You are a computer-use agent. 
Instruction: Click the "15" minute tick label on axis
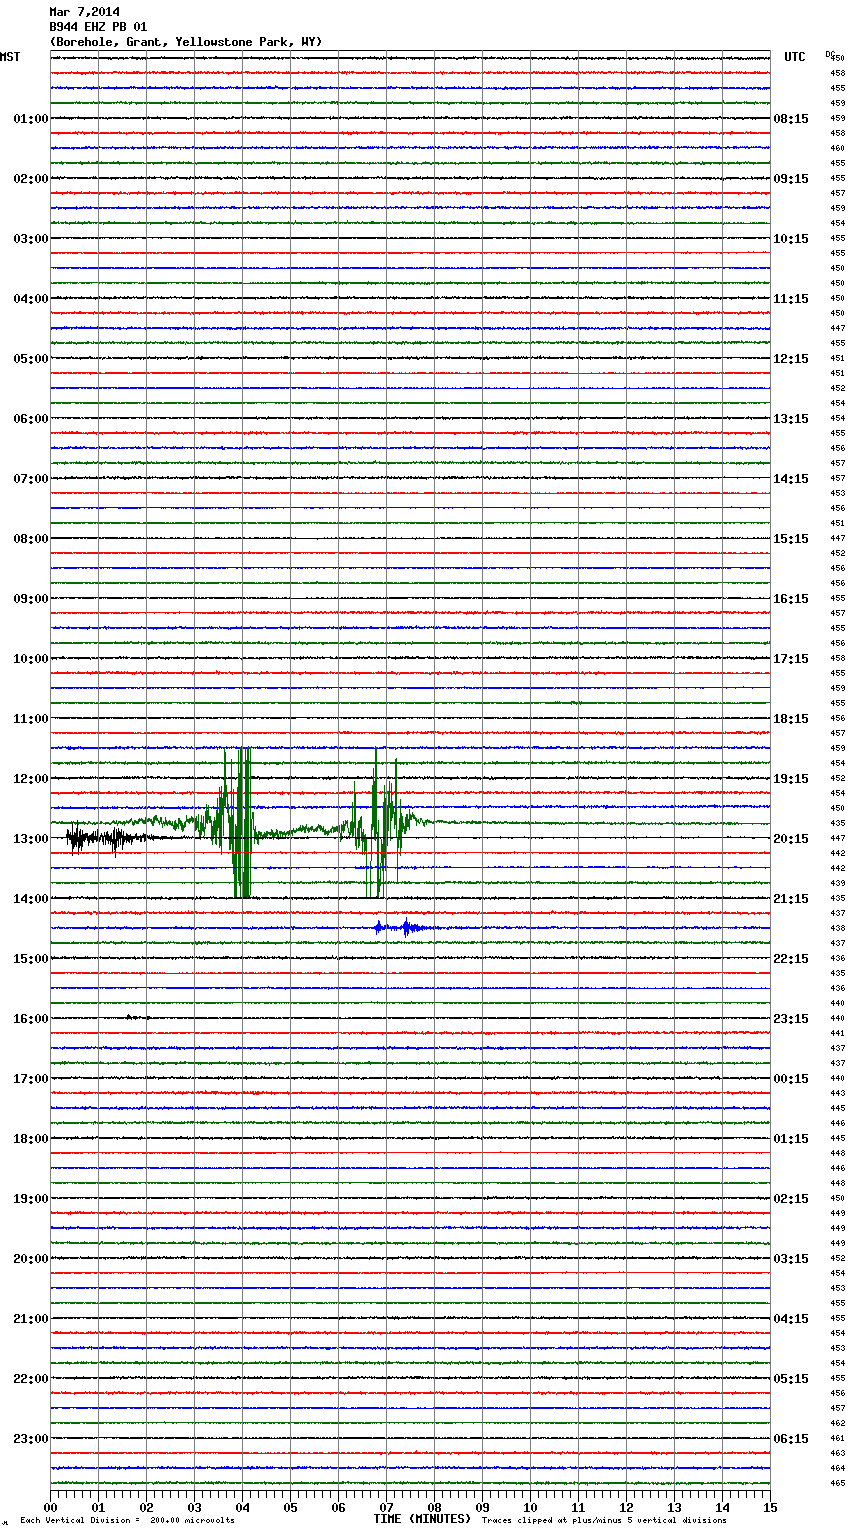770,1507
